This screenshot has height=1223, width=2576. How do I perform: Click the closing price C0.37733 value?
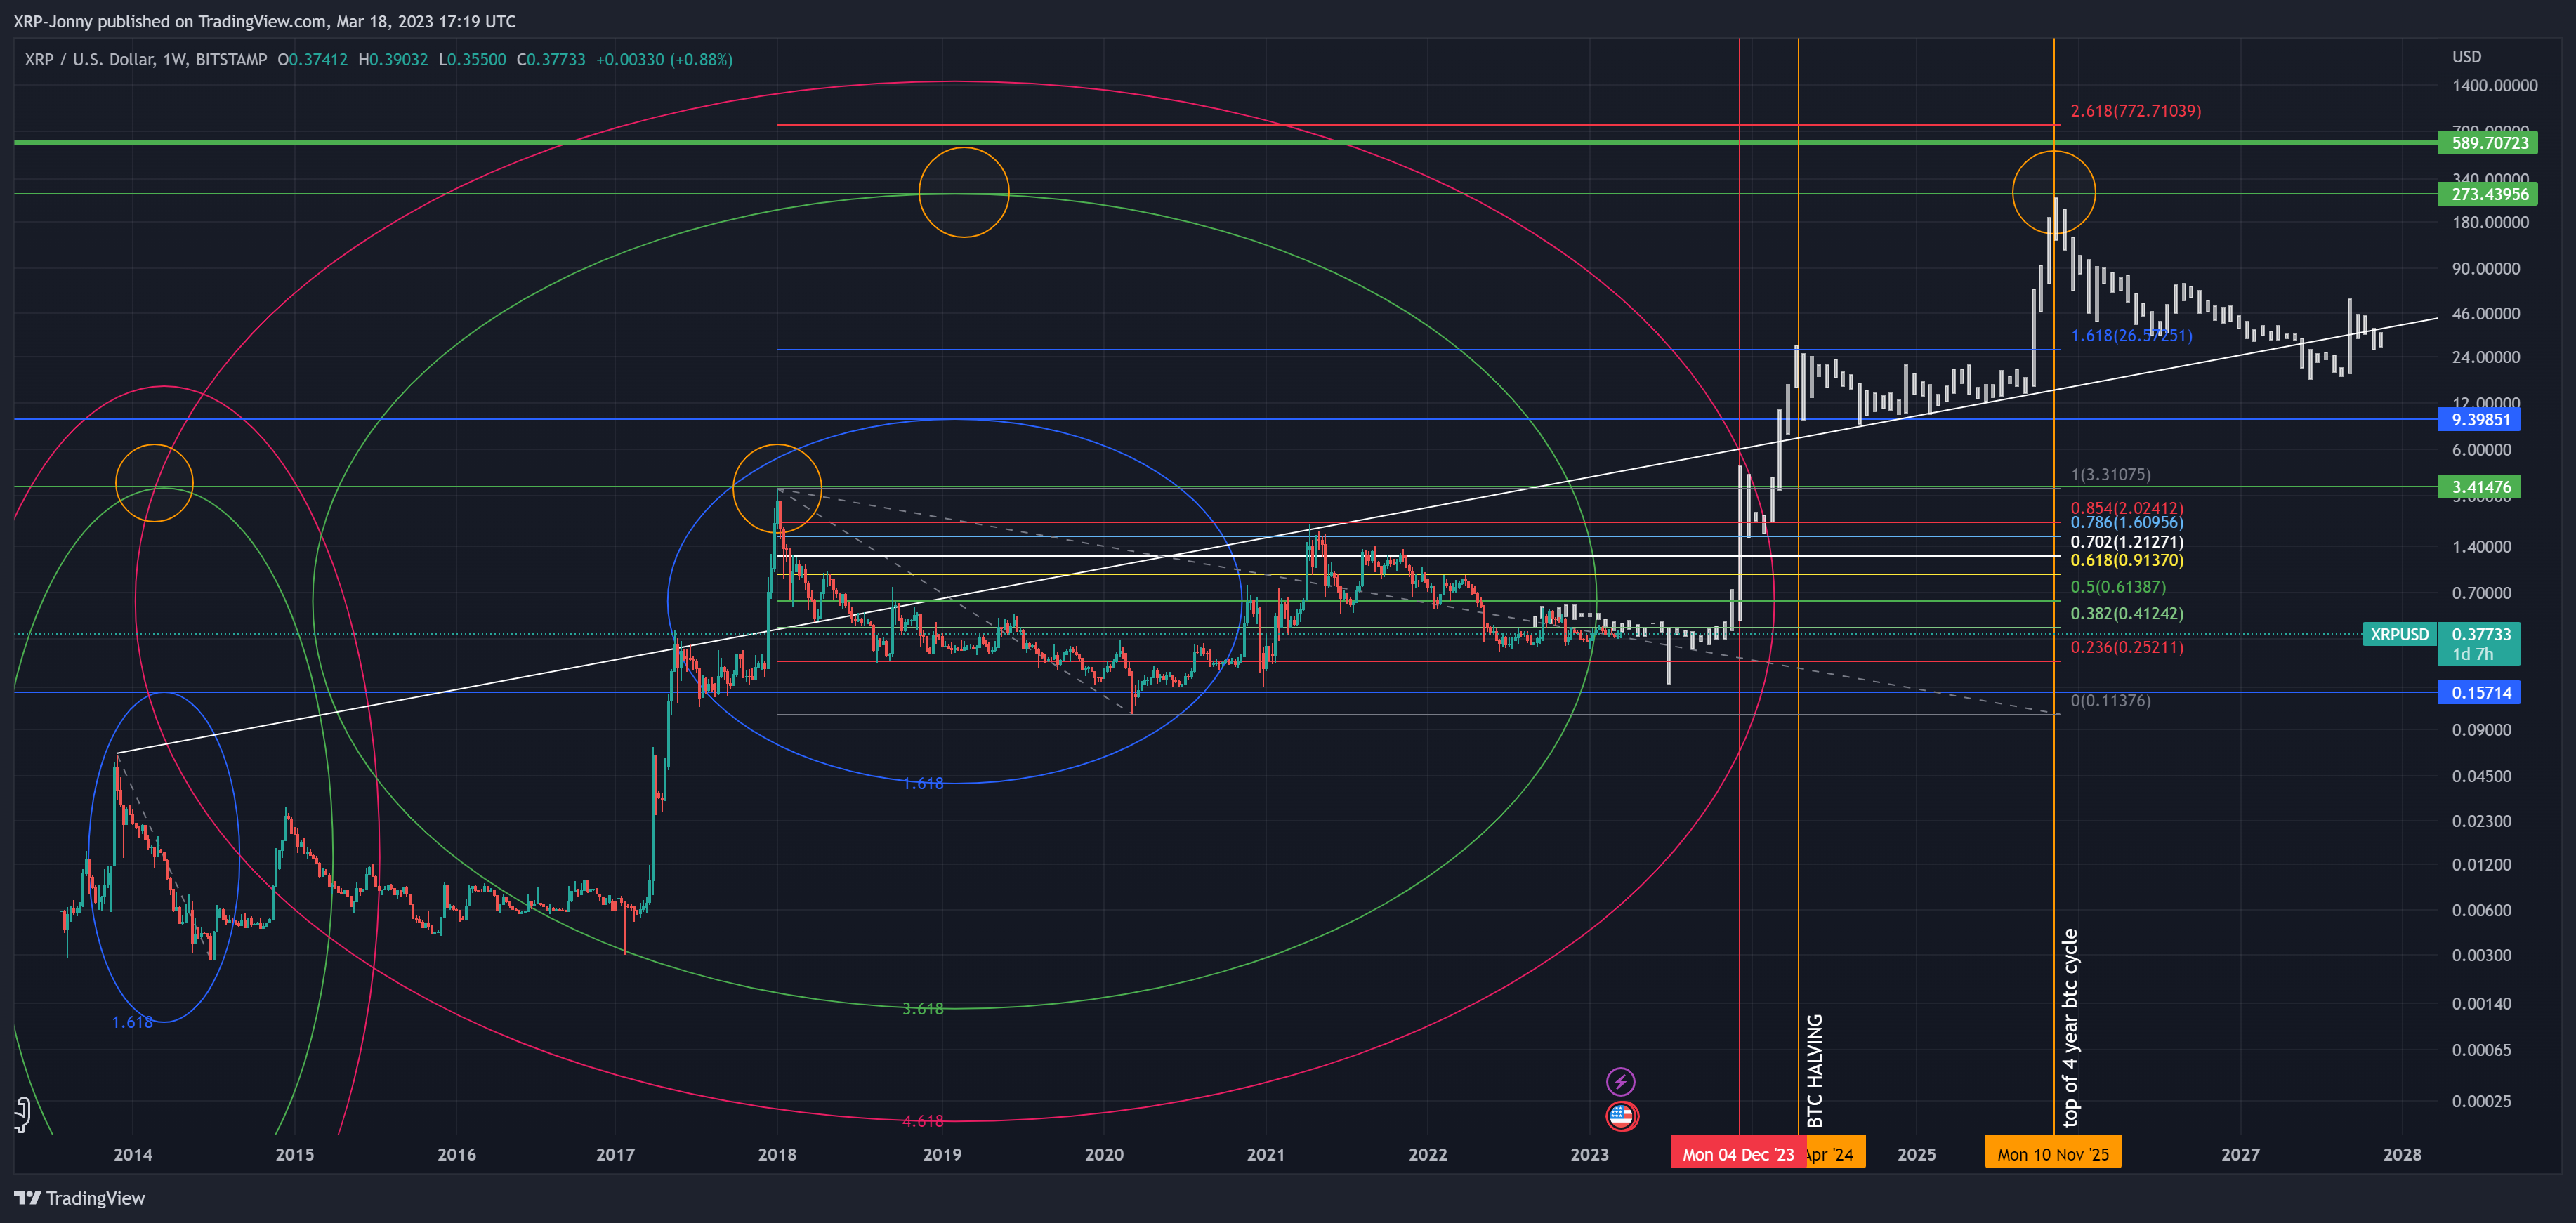pos(551,59)
